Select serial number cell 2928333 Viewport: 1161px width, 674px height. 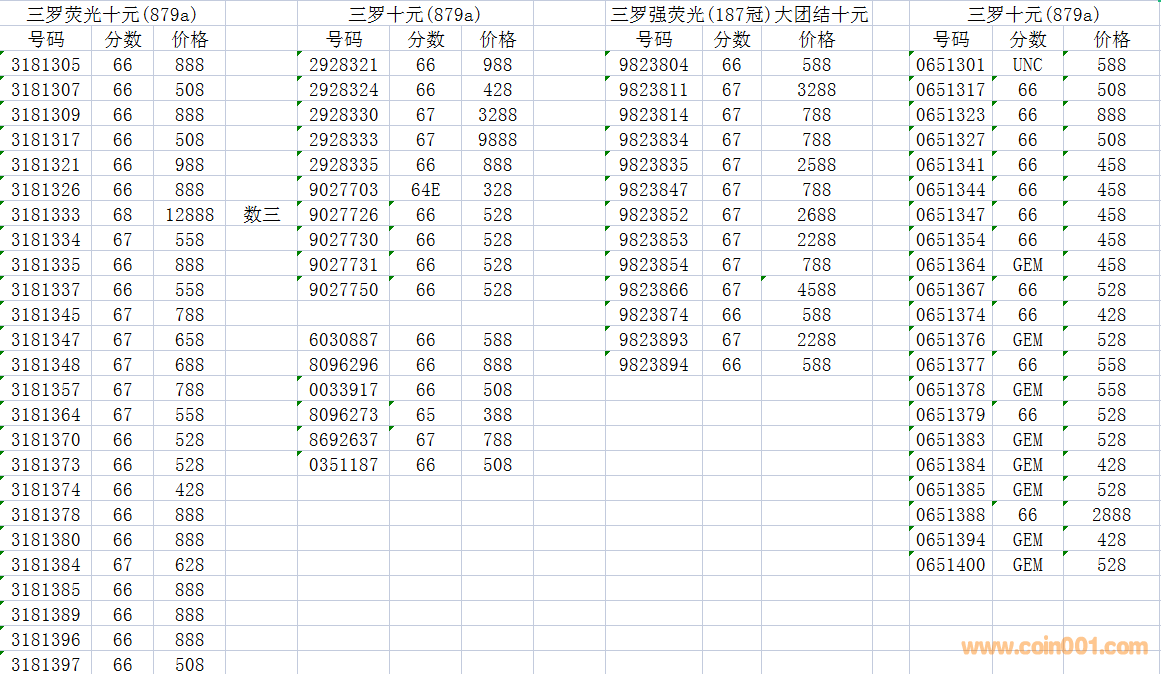point(344,140)
